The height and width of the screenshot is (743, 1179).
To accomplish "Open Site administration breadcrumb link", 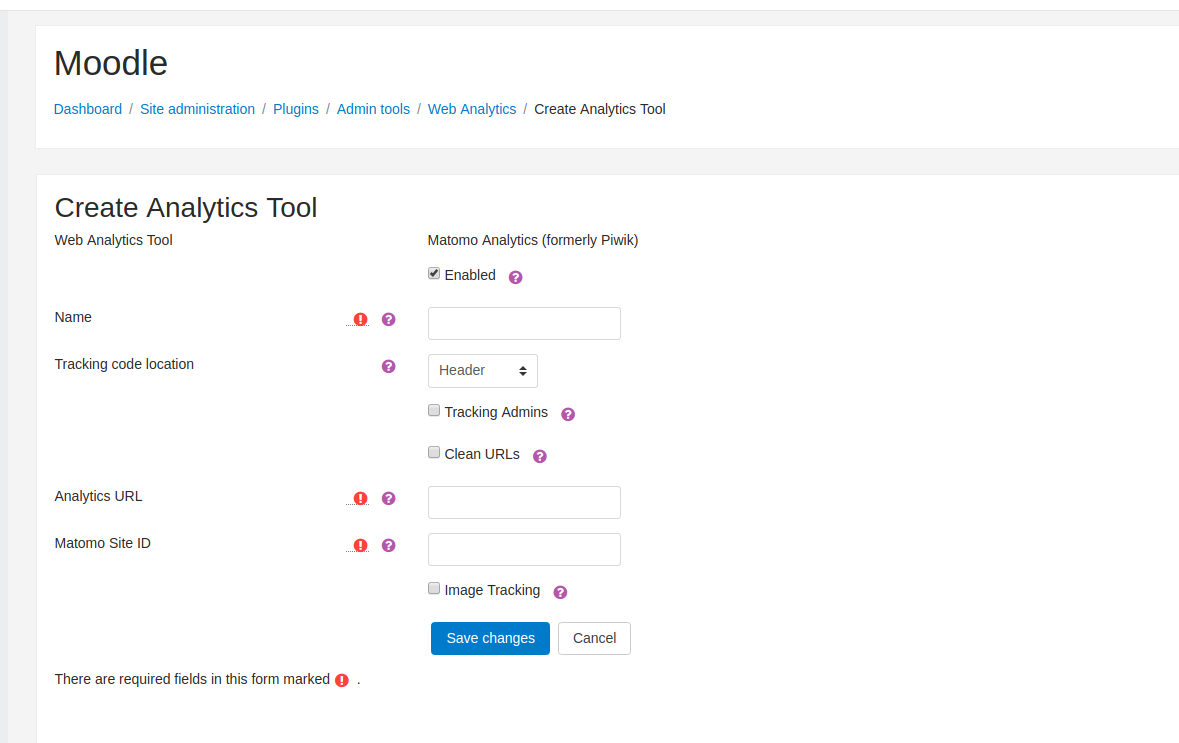I will pos(197,109).
